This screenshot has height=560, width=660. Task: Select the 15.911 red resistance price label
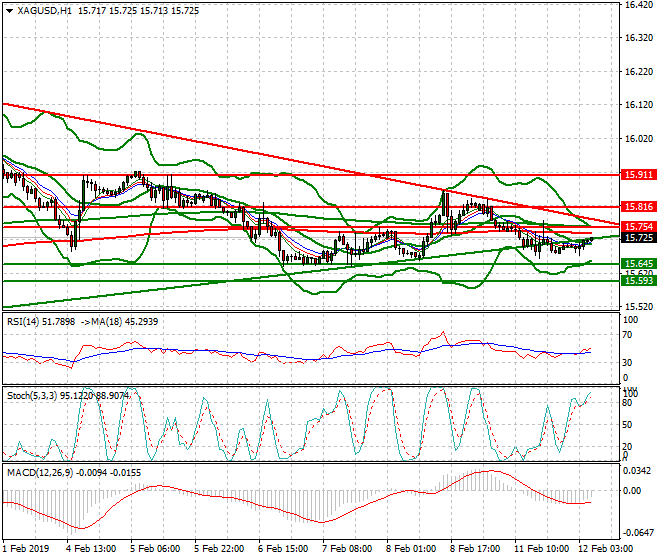637,174
